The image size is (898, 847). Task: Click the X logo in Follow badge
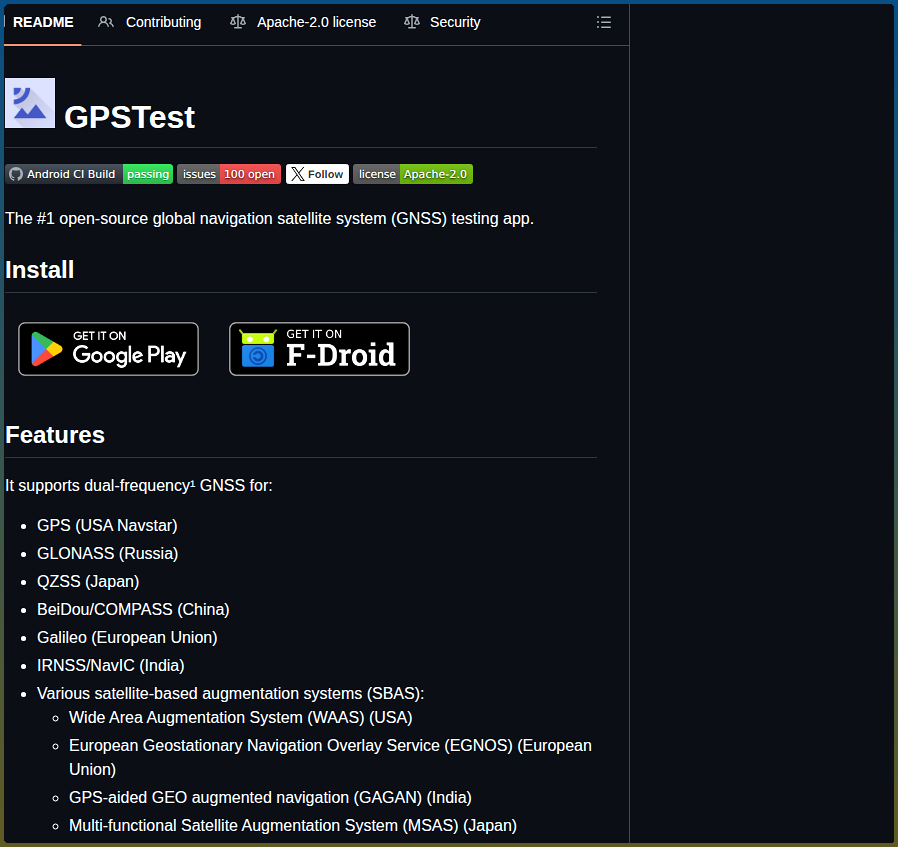(x=297, y=174)
